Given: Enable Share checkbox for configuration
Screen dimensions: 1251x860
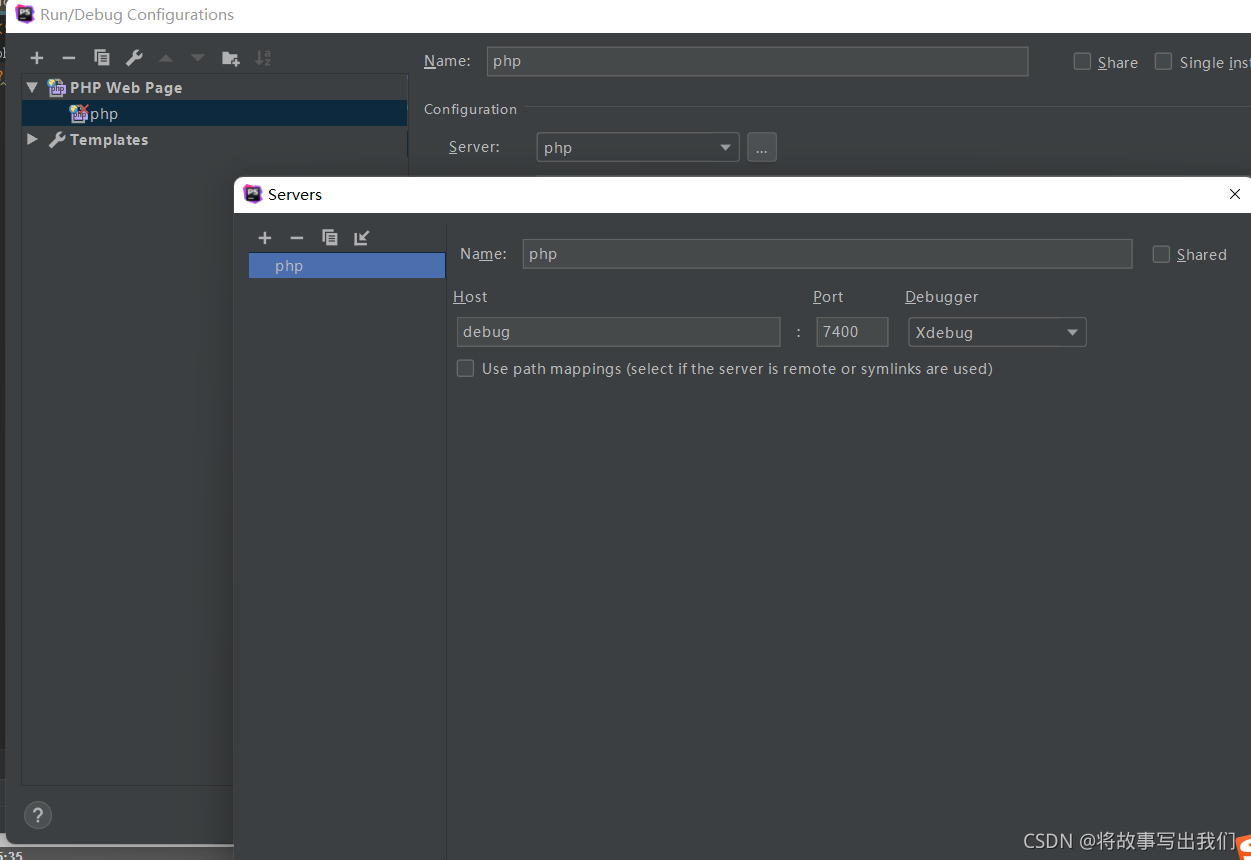Looking at the screenshot, I should (1082, 61).
